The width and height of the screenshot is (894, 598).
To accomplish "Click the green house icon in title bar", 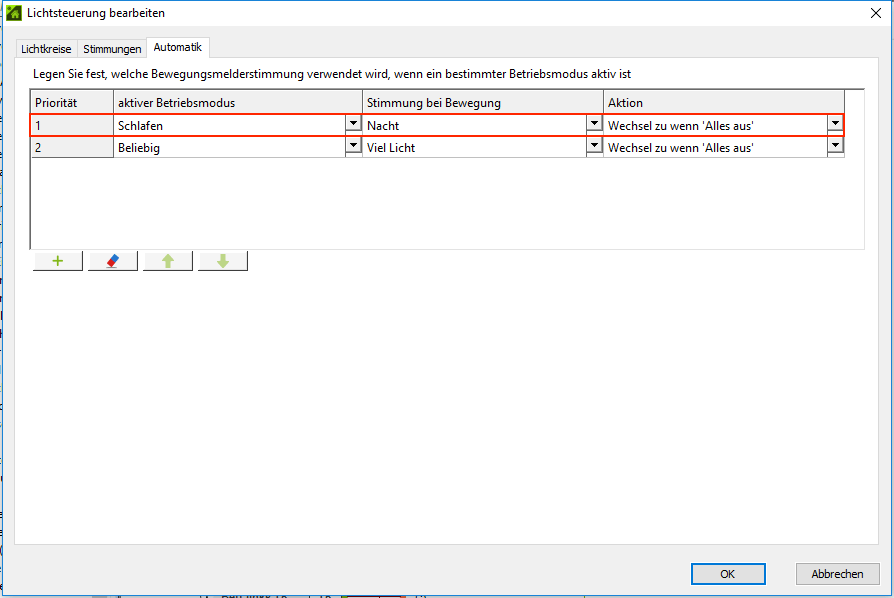I will coord(14,13).
